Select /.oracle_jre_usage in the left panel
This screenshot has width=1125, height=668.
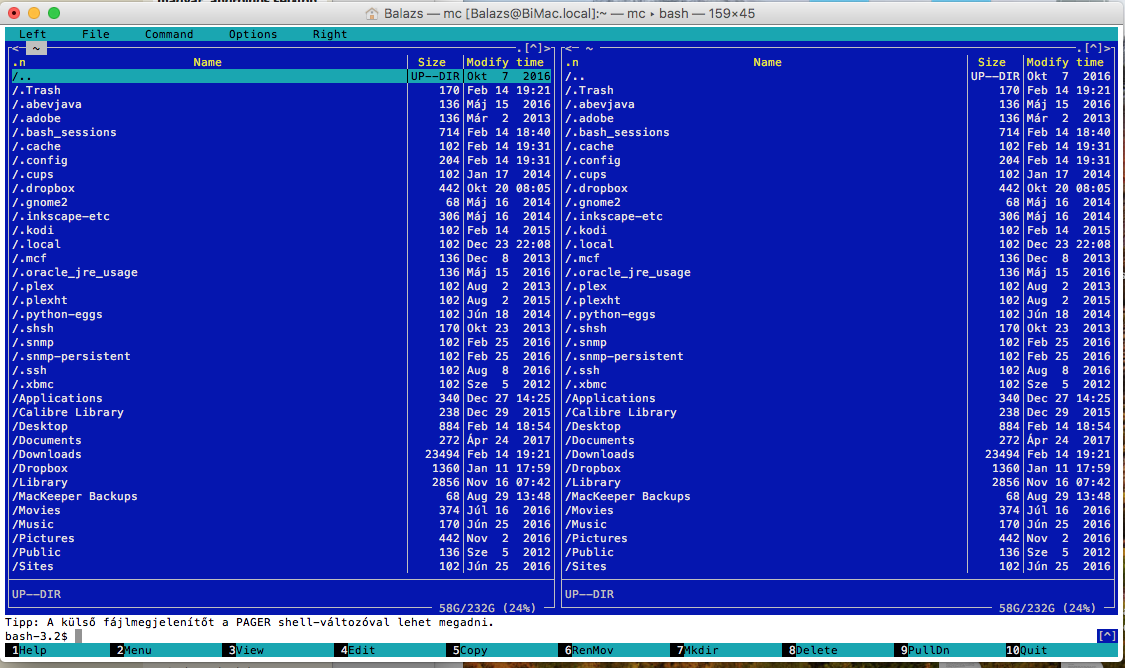(x=281, y=272)
